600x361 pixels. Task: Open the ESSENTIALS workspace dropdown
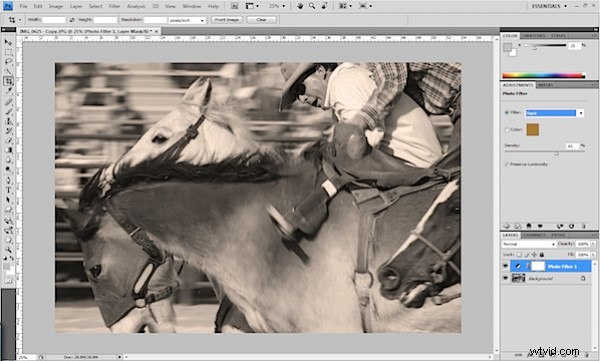550,6
